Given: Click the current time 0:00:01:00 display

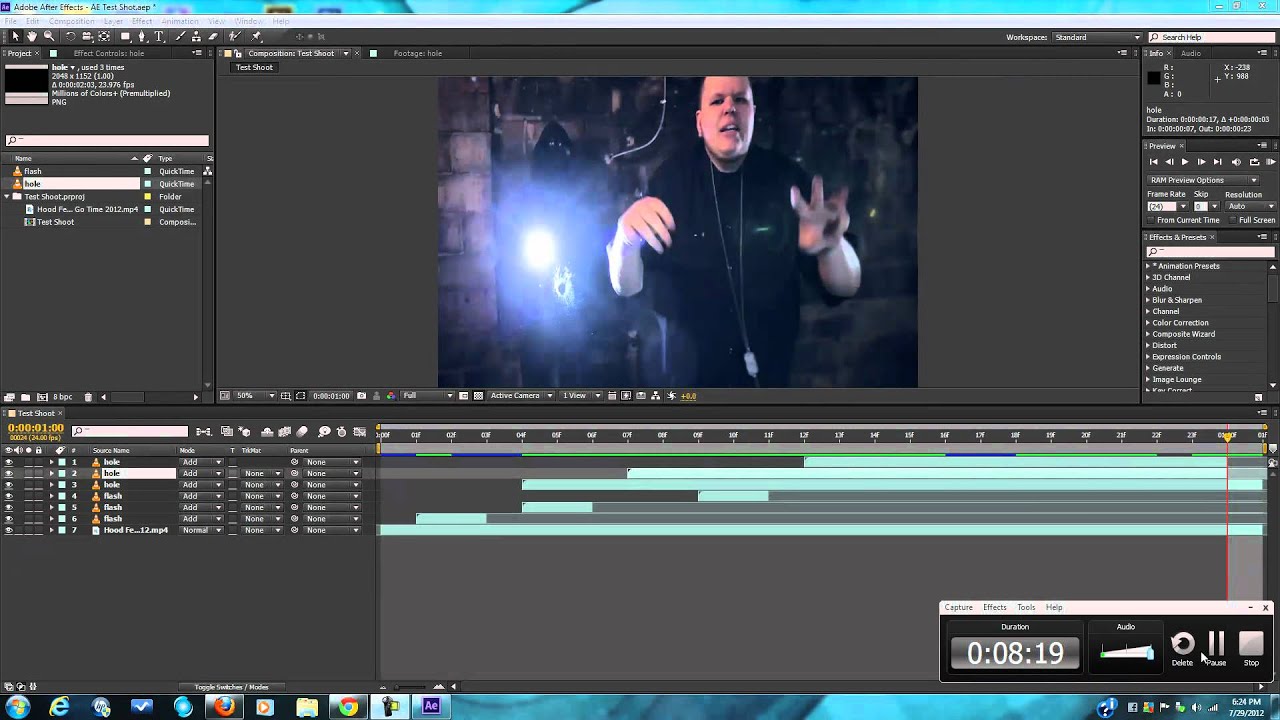Looking at the screenshot, I should [x=36, y=428].
